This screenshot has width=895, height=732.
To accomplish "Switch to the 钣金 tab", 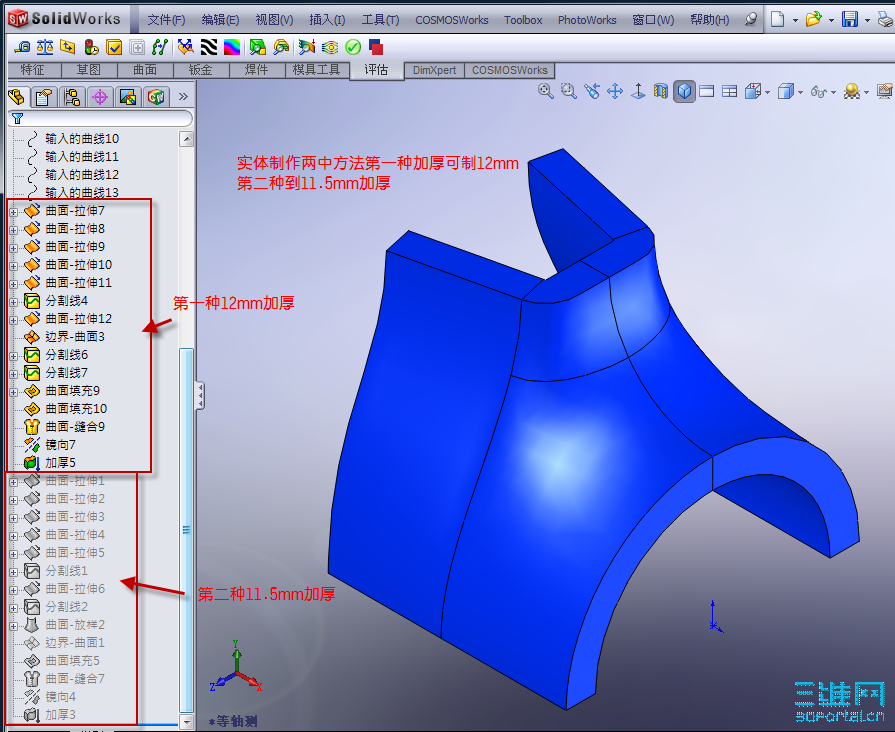I will click(x=201, y=70).
